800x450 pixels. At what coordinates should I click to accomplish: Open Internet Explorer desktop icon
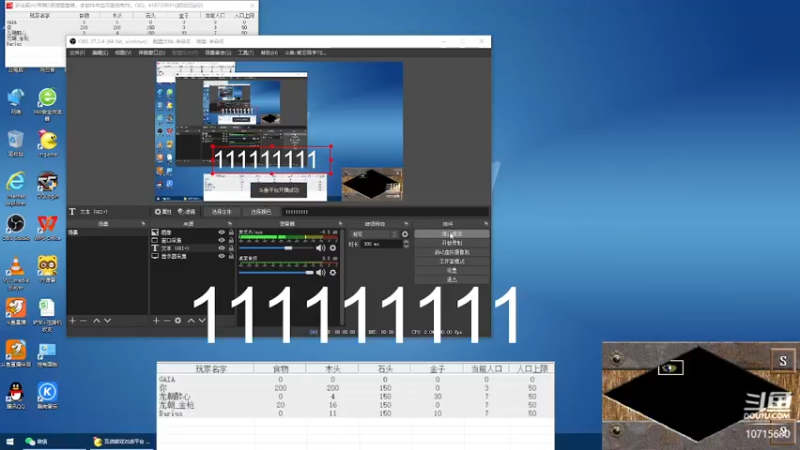16,188
